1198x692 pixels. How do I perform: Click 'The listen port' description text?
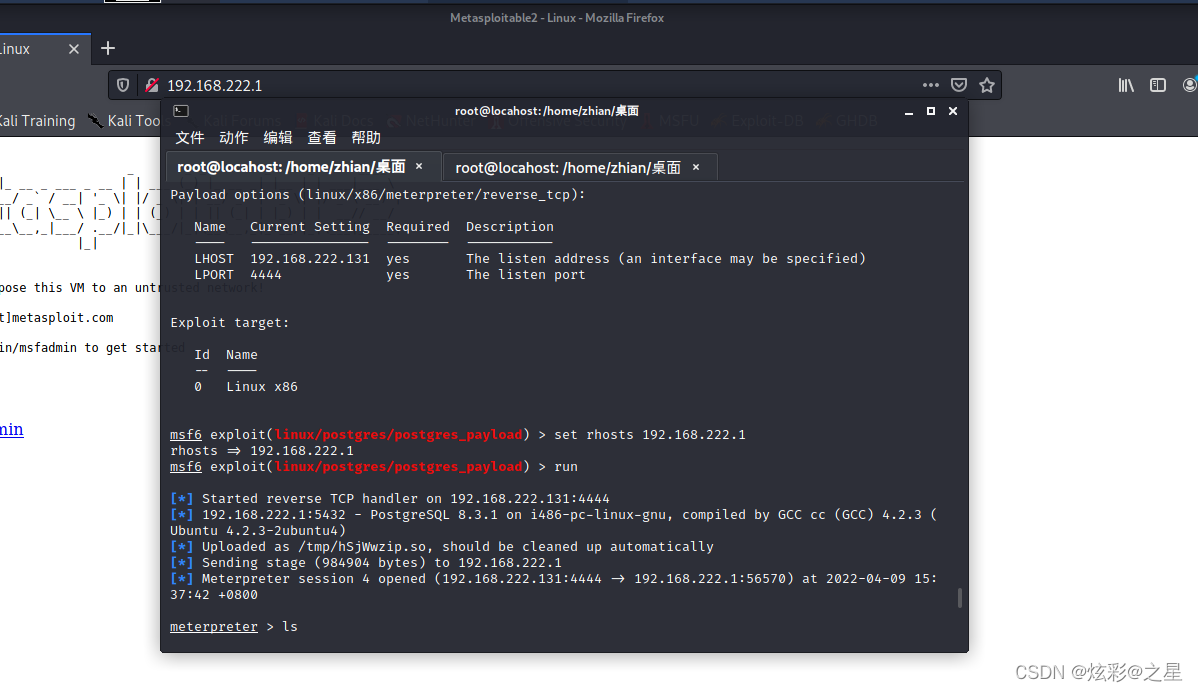point(526,275)
